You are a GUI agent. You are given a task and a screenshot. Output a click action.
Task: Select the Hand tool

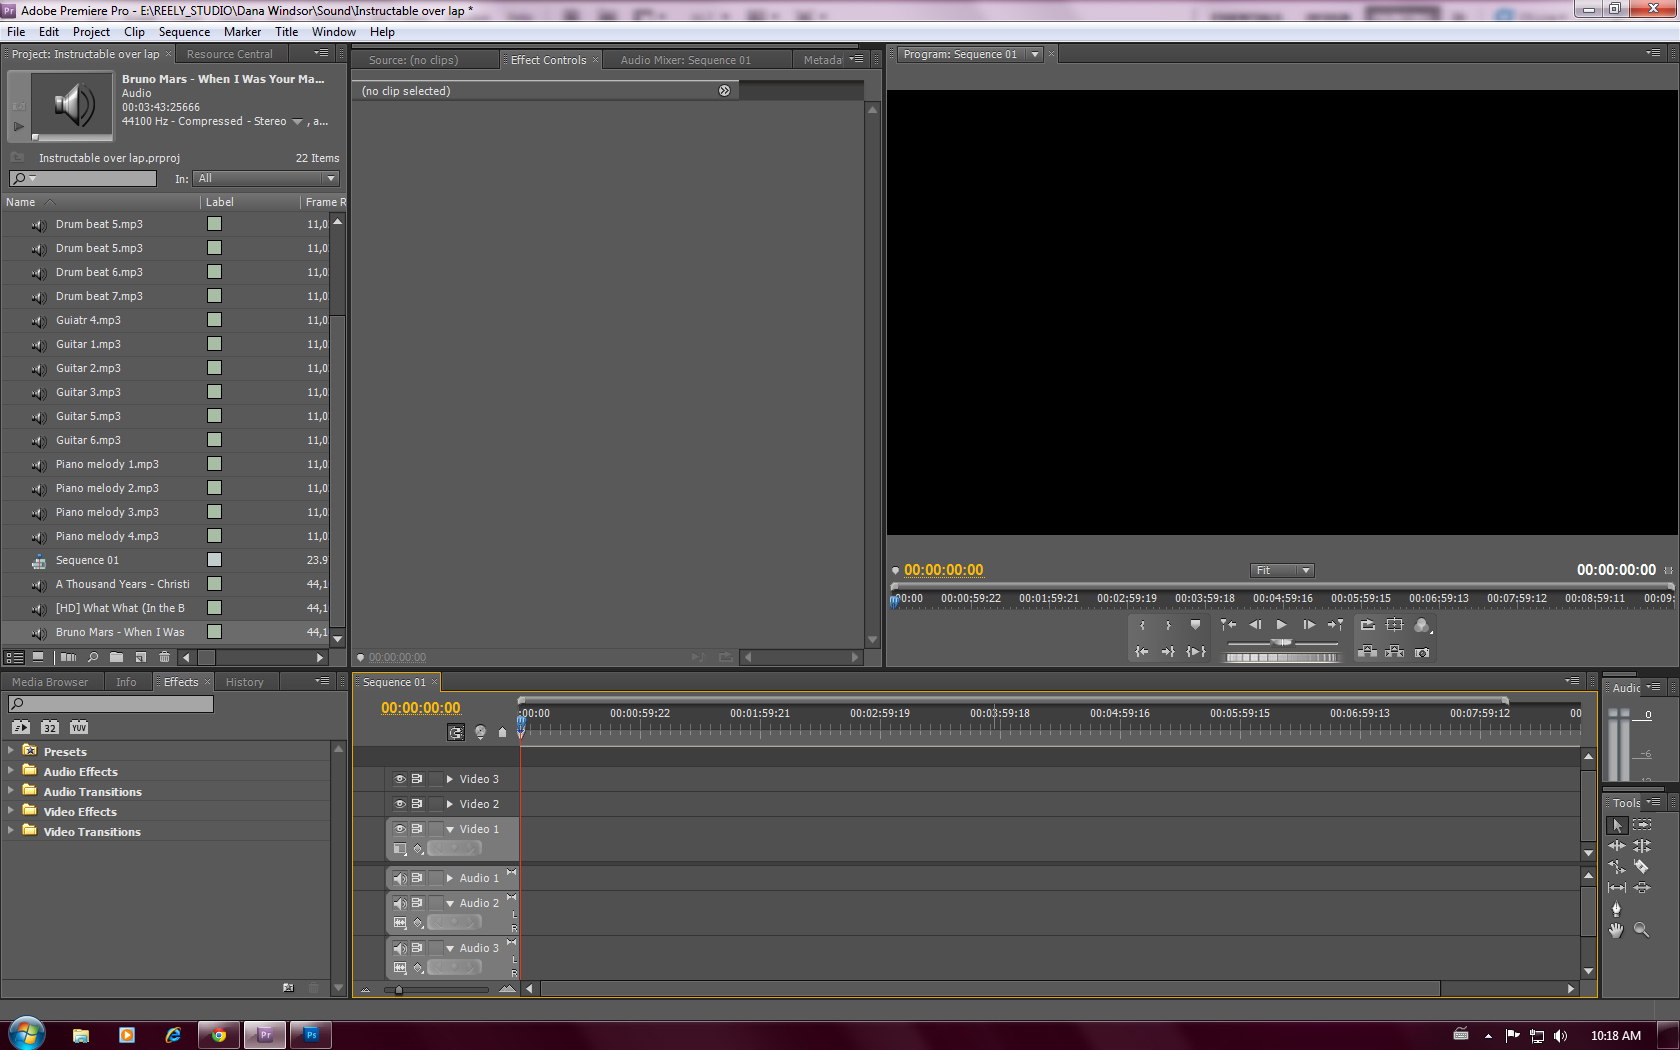(1617, 930)
